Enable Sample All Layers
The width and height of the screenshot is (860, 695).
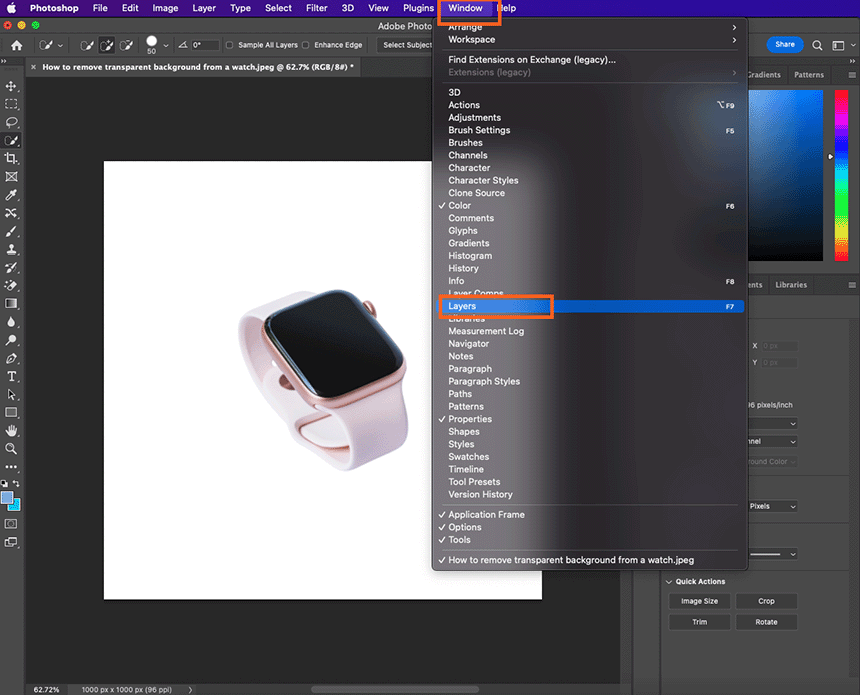tap(228, 45)
